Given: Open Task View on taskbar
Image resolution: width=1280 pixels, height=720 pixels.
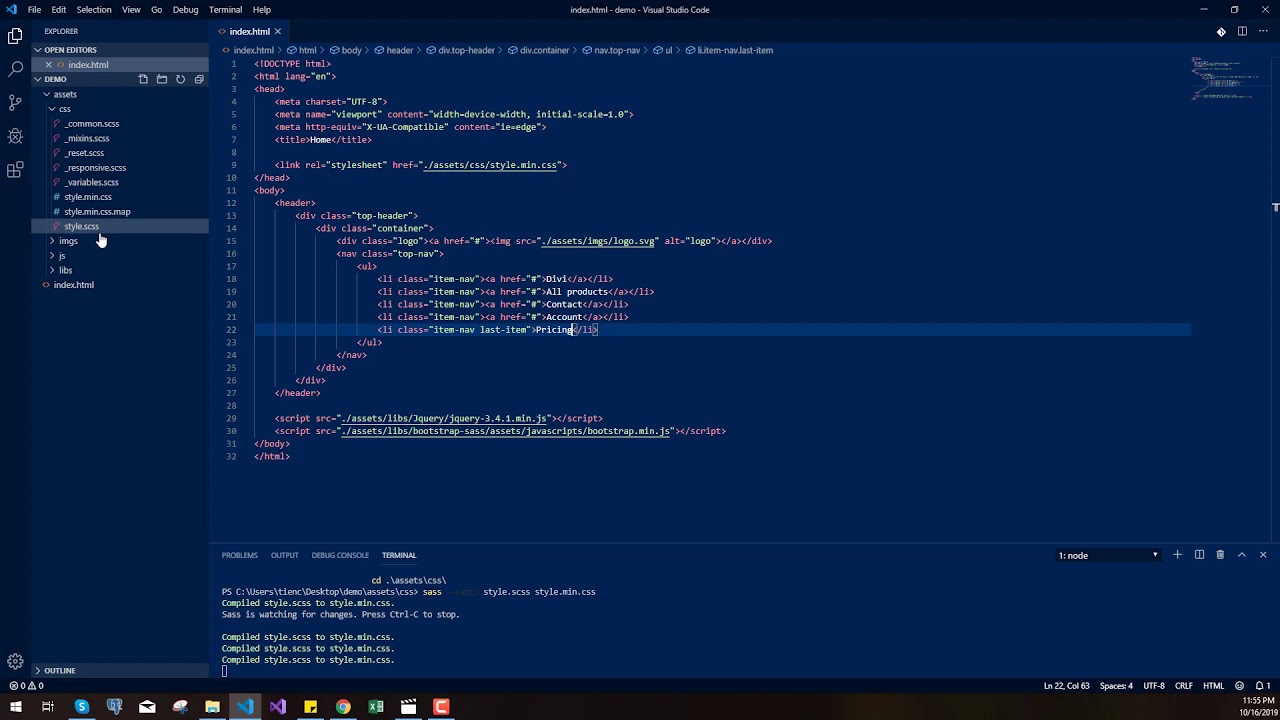Looking at the screenshot, I should click(47, 707).
